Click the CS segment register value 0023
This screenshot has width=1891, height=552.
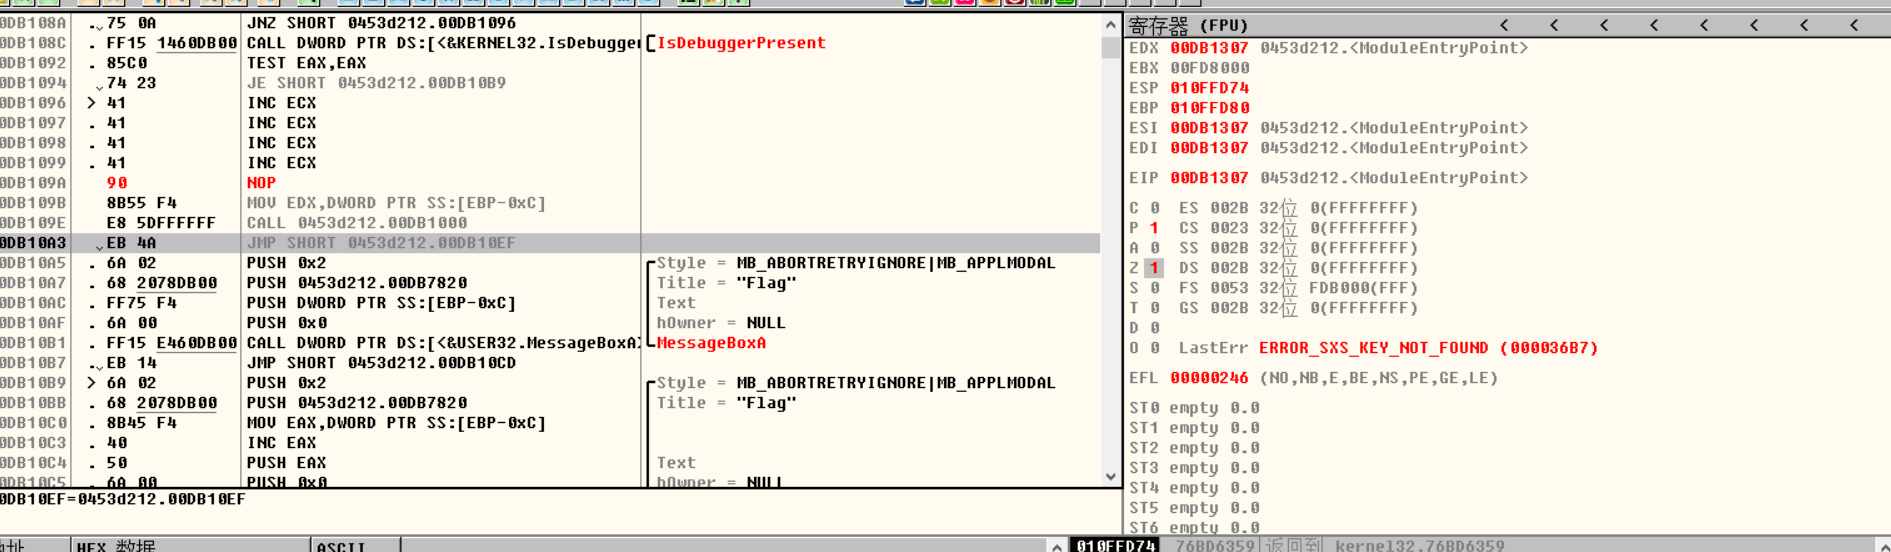[x=1229, y=228]
